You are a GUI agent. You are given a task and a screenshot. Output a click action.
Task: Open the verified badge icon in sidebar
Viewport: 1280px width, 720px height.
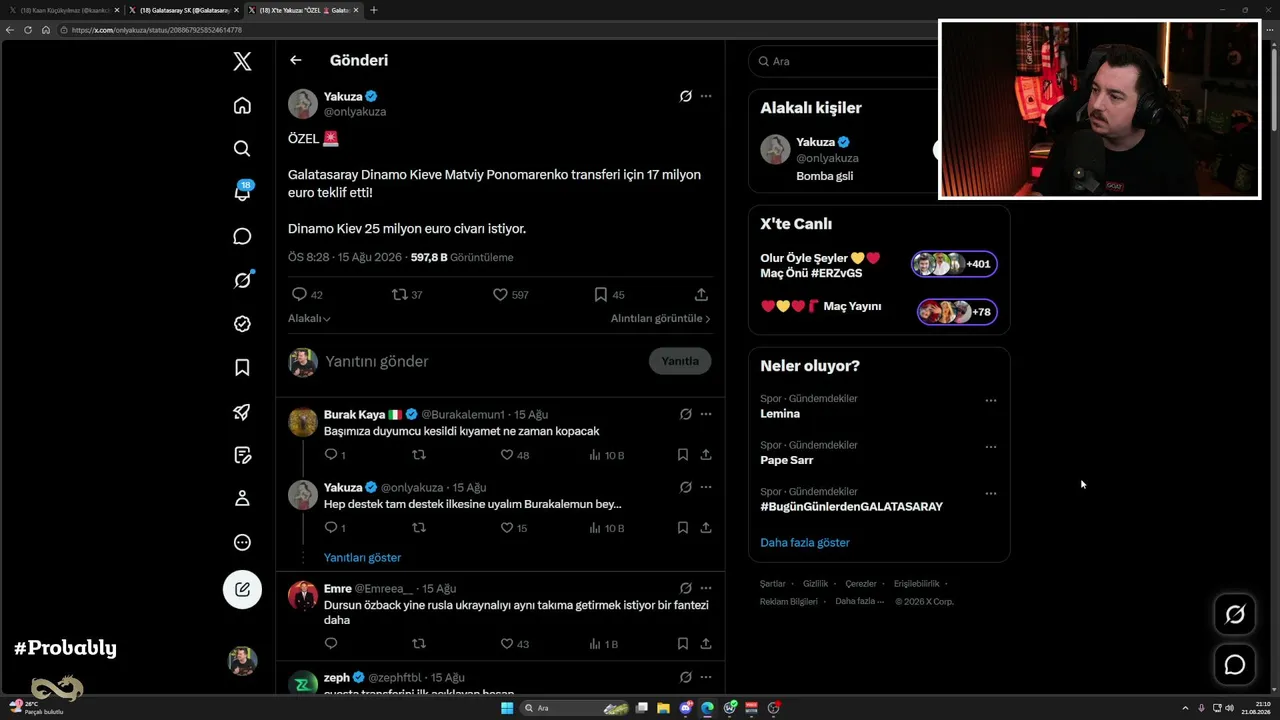pos(242,324)
